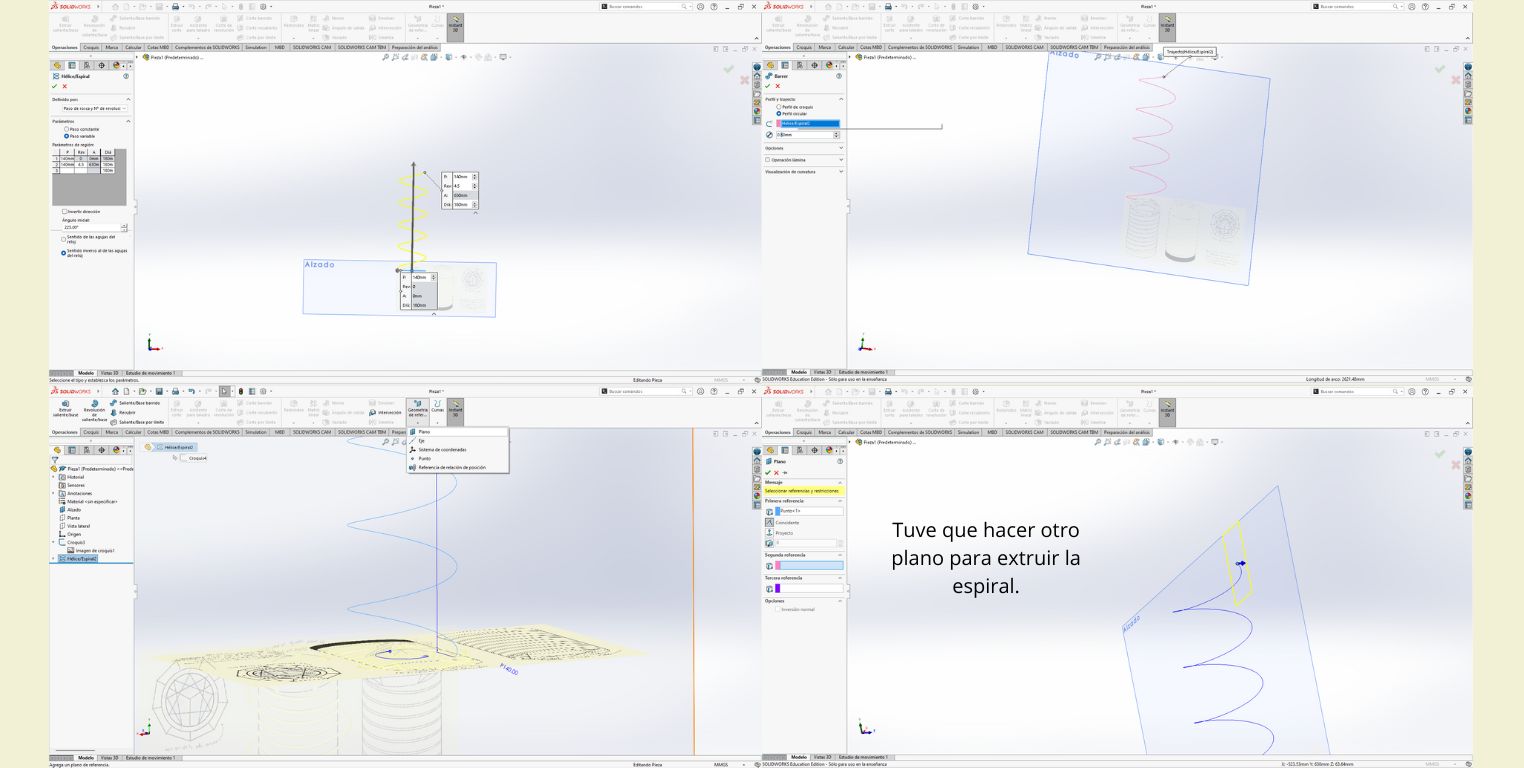This screenshot has width=1524, height=768.
Task: Click the highlighted Hélice/Espiral2 path selection box
Action: [x=808, y=124]
